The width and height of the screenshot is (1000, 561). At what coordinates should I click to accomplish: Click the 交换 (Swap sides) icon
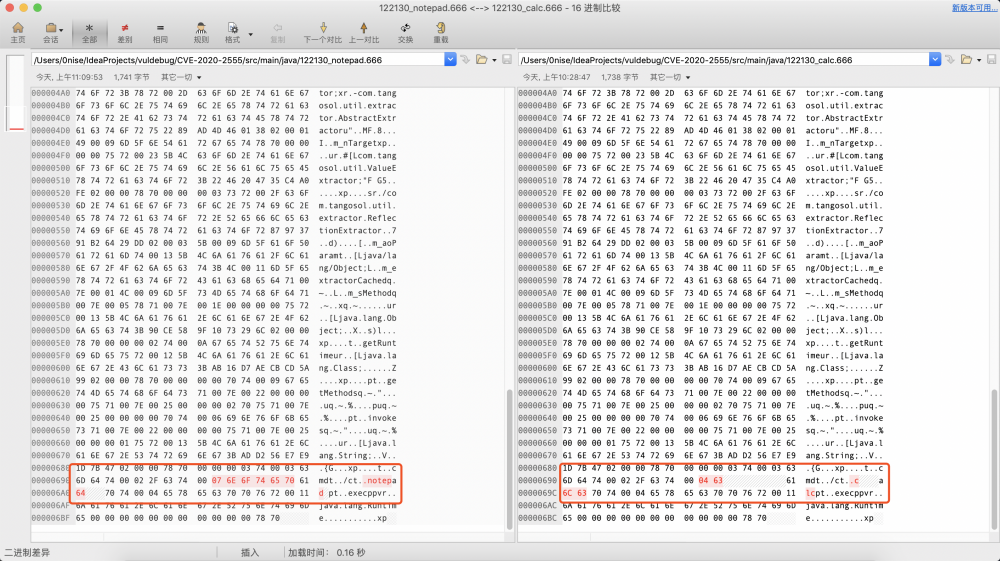[406, 33]
